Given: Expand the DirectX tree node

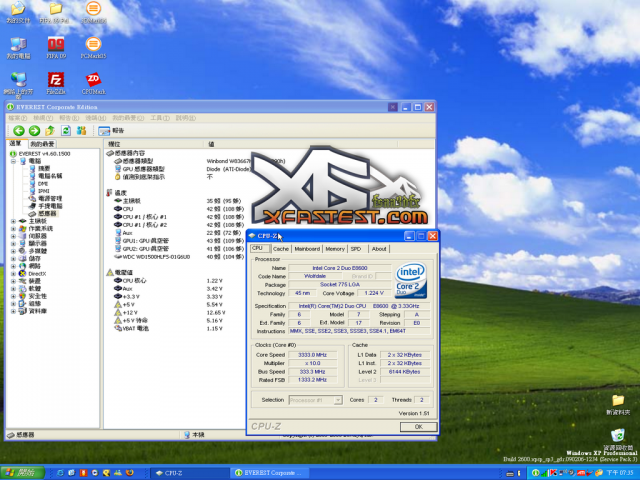Looking at the screenshot, I should tap(13, 274).
